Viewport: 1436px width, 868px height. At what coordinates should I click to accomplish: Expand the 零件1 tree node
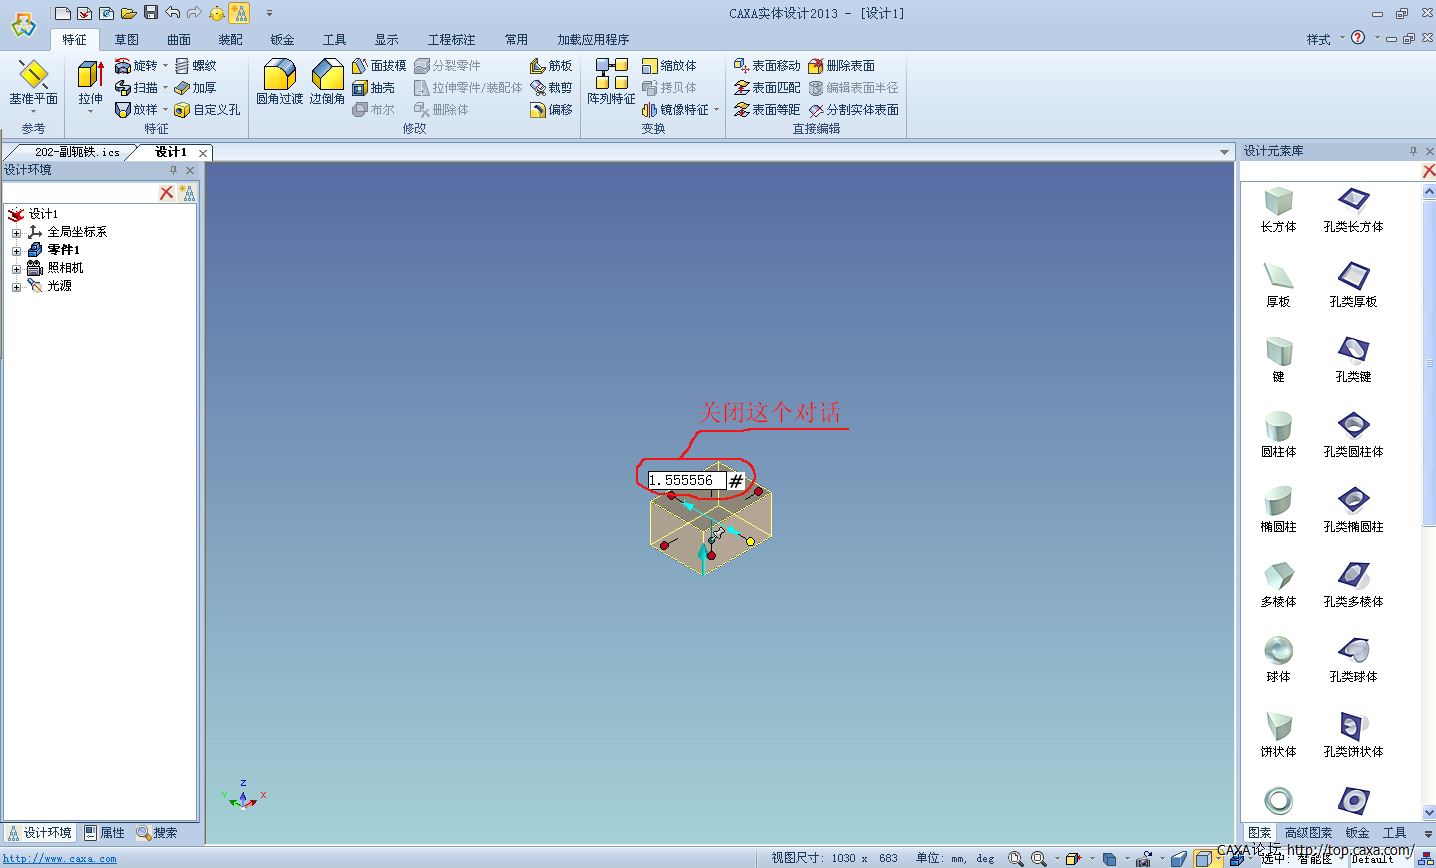[x=17, y=251]
